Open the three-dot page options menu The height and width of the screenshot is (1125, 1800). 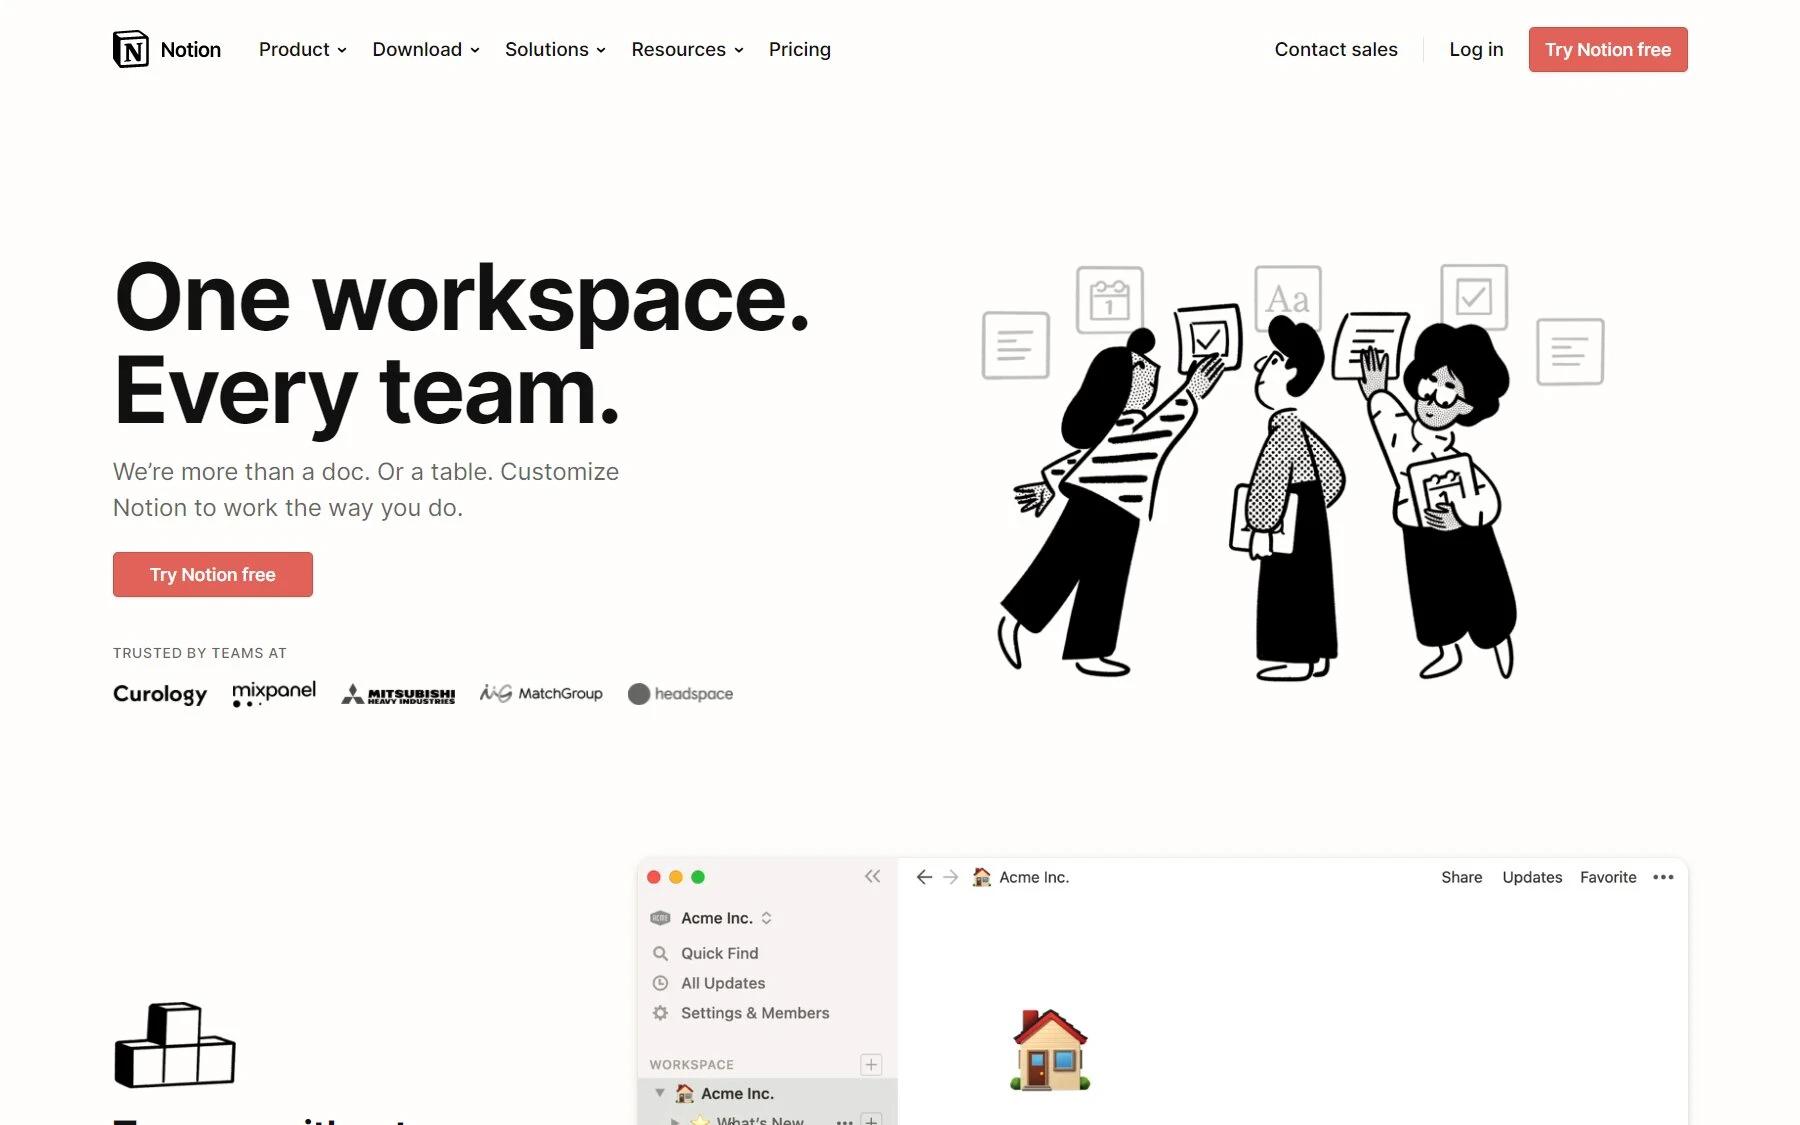coord(1663,877)
